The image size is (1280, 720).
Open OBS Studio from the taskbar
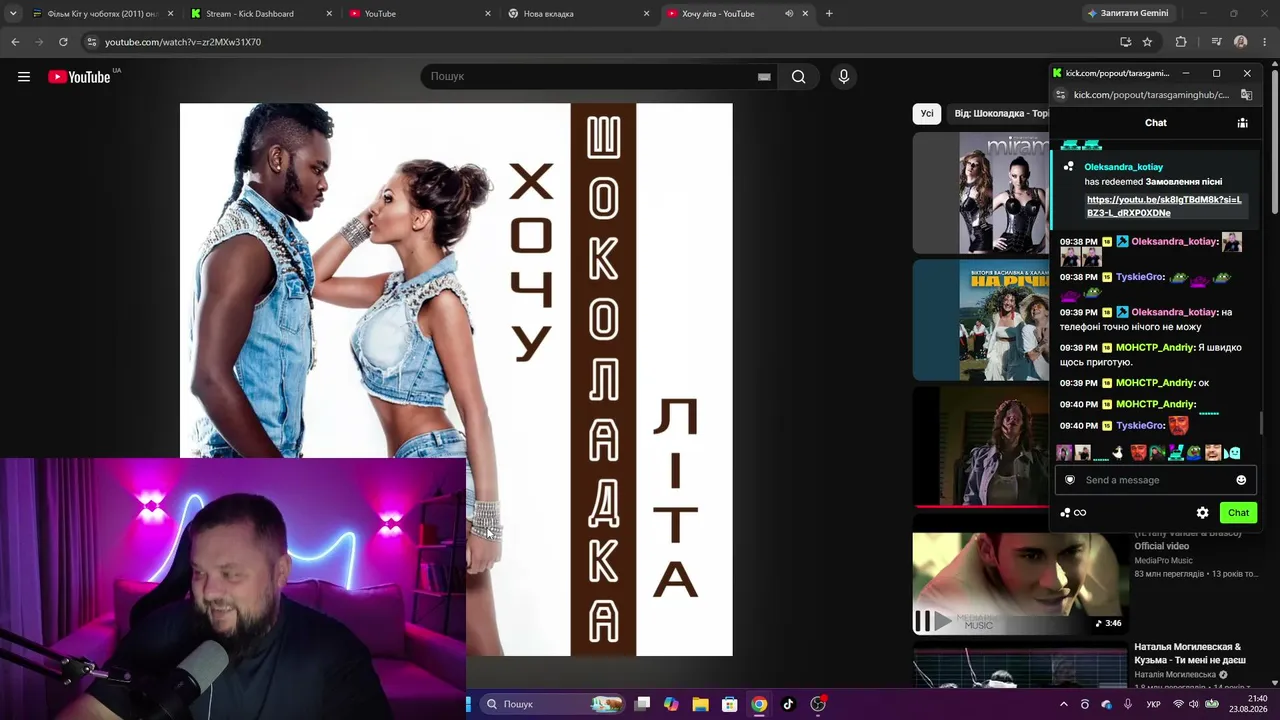(x=818, y=704)
